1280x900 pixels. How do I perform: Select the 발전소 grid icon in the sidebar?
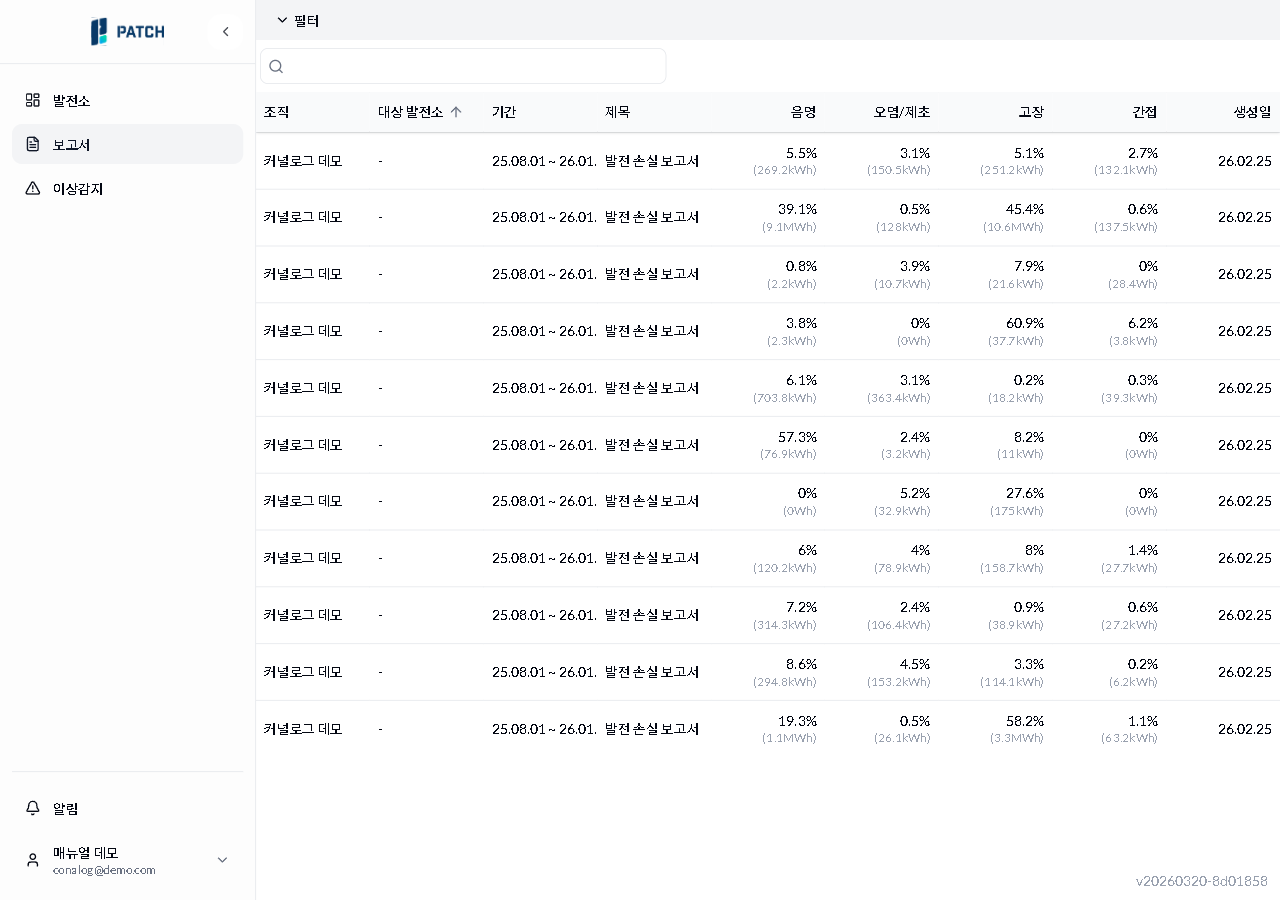[x=31, y=99]
